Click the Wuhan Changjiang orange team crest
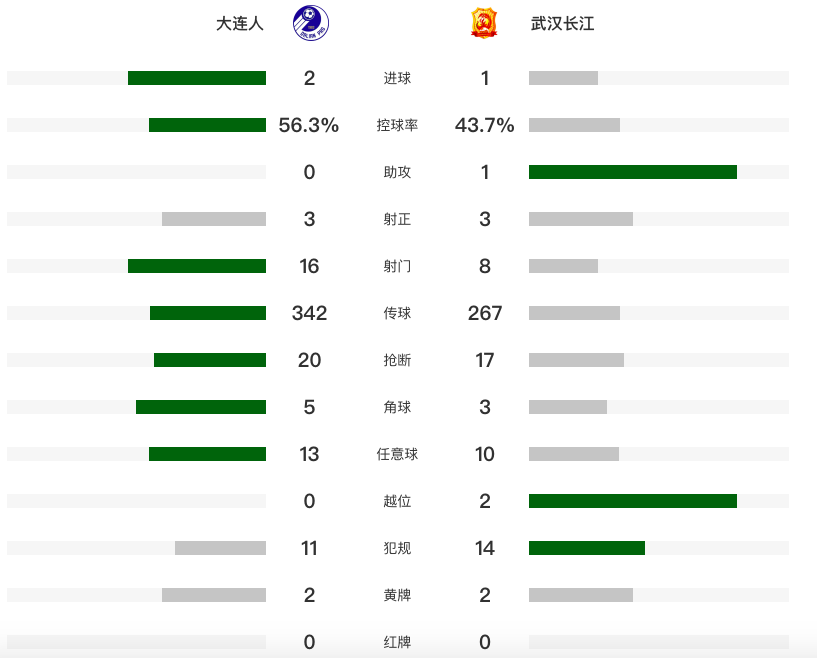817x658 pixels. (x=484, y=23)
